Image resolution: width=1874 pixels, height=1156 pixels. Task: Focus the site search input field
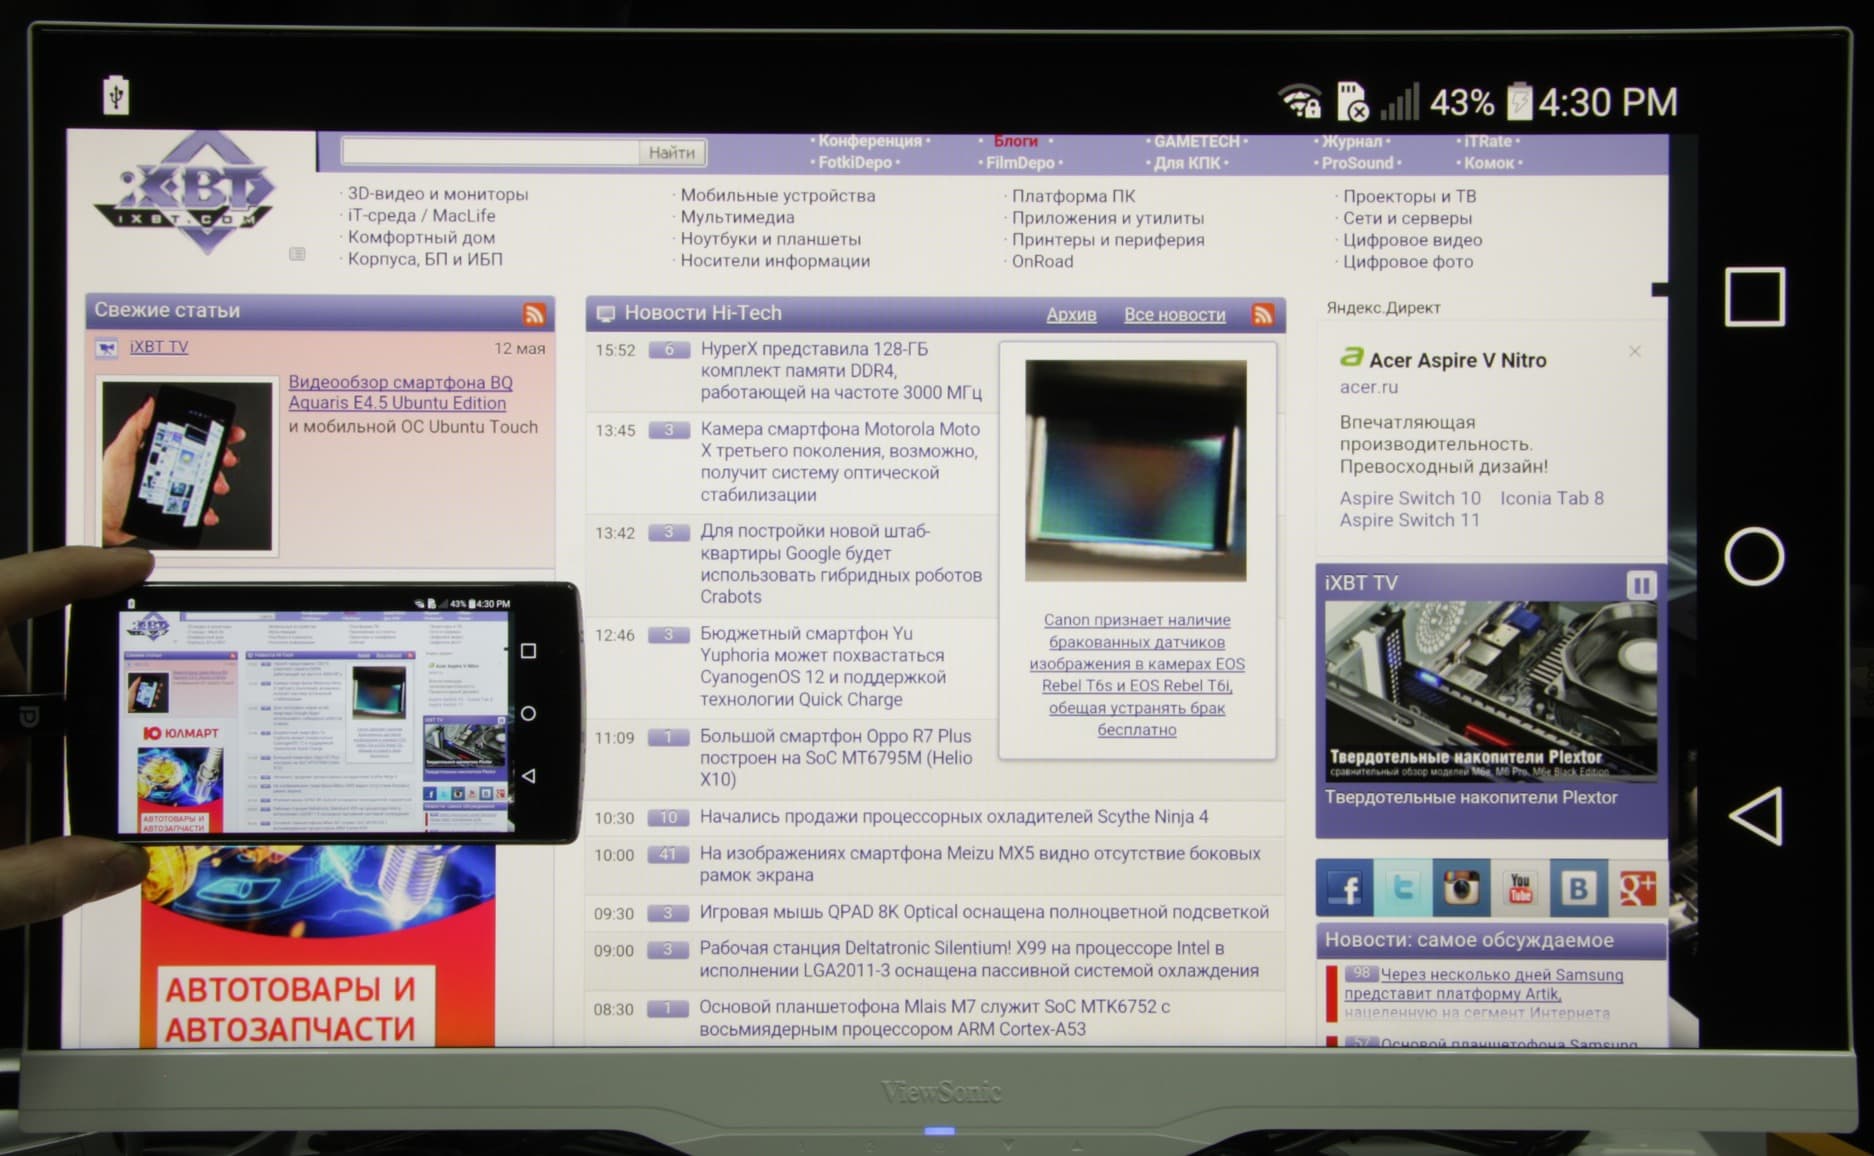(490, 151)
